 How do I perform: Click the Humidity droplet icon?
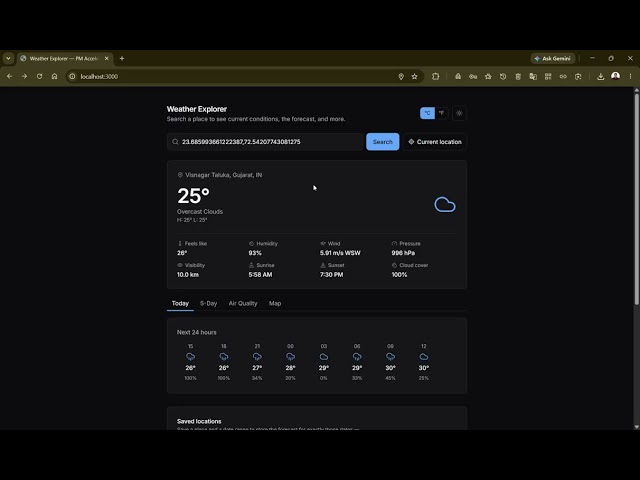click(x=251, y=243)
